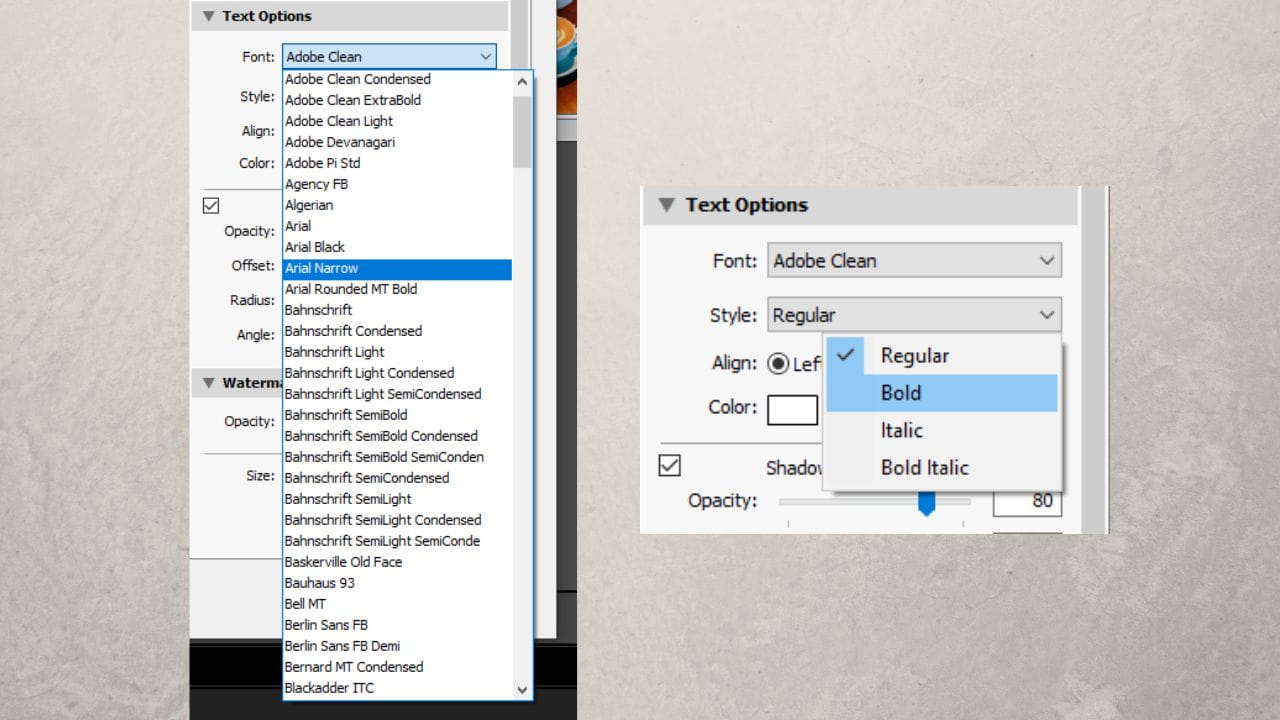Click the shadow Opacity slider handle
The height and width of the screenshot is (720, 1280).
coord(926,502)
